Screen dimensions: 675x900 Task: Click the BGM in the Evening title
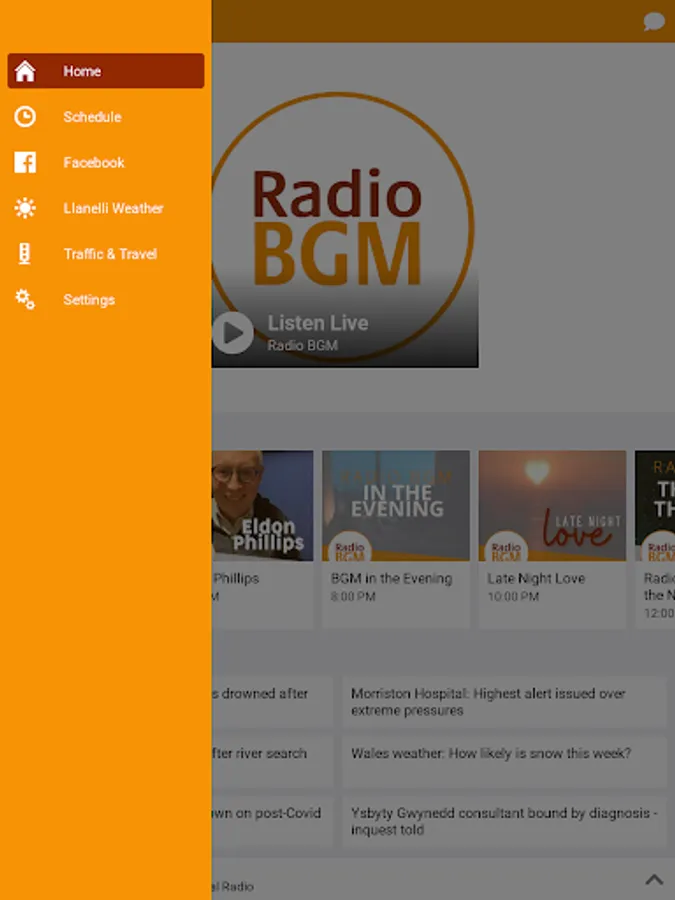(x=391, y=579)
